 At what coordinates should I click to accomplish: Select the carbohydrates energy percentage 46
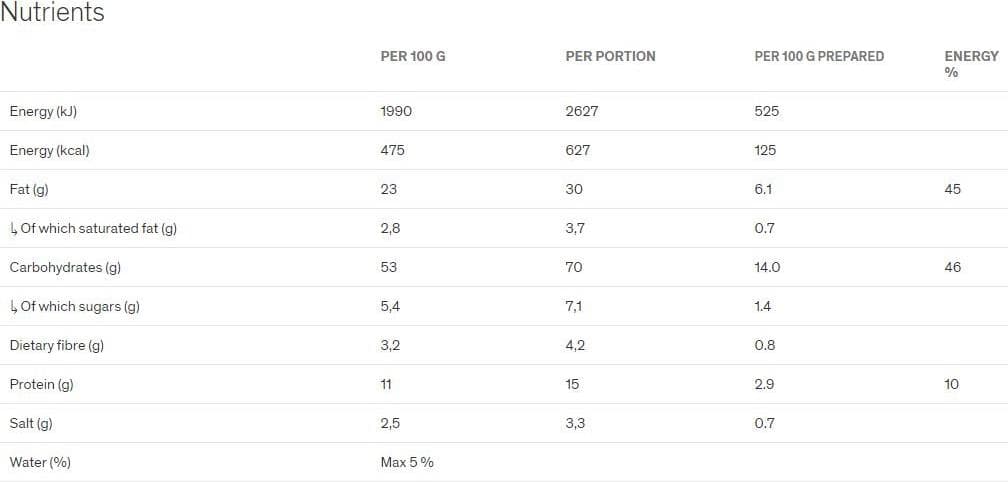(x=953, y=267)
